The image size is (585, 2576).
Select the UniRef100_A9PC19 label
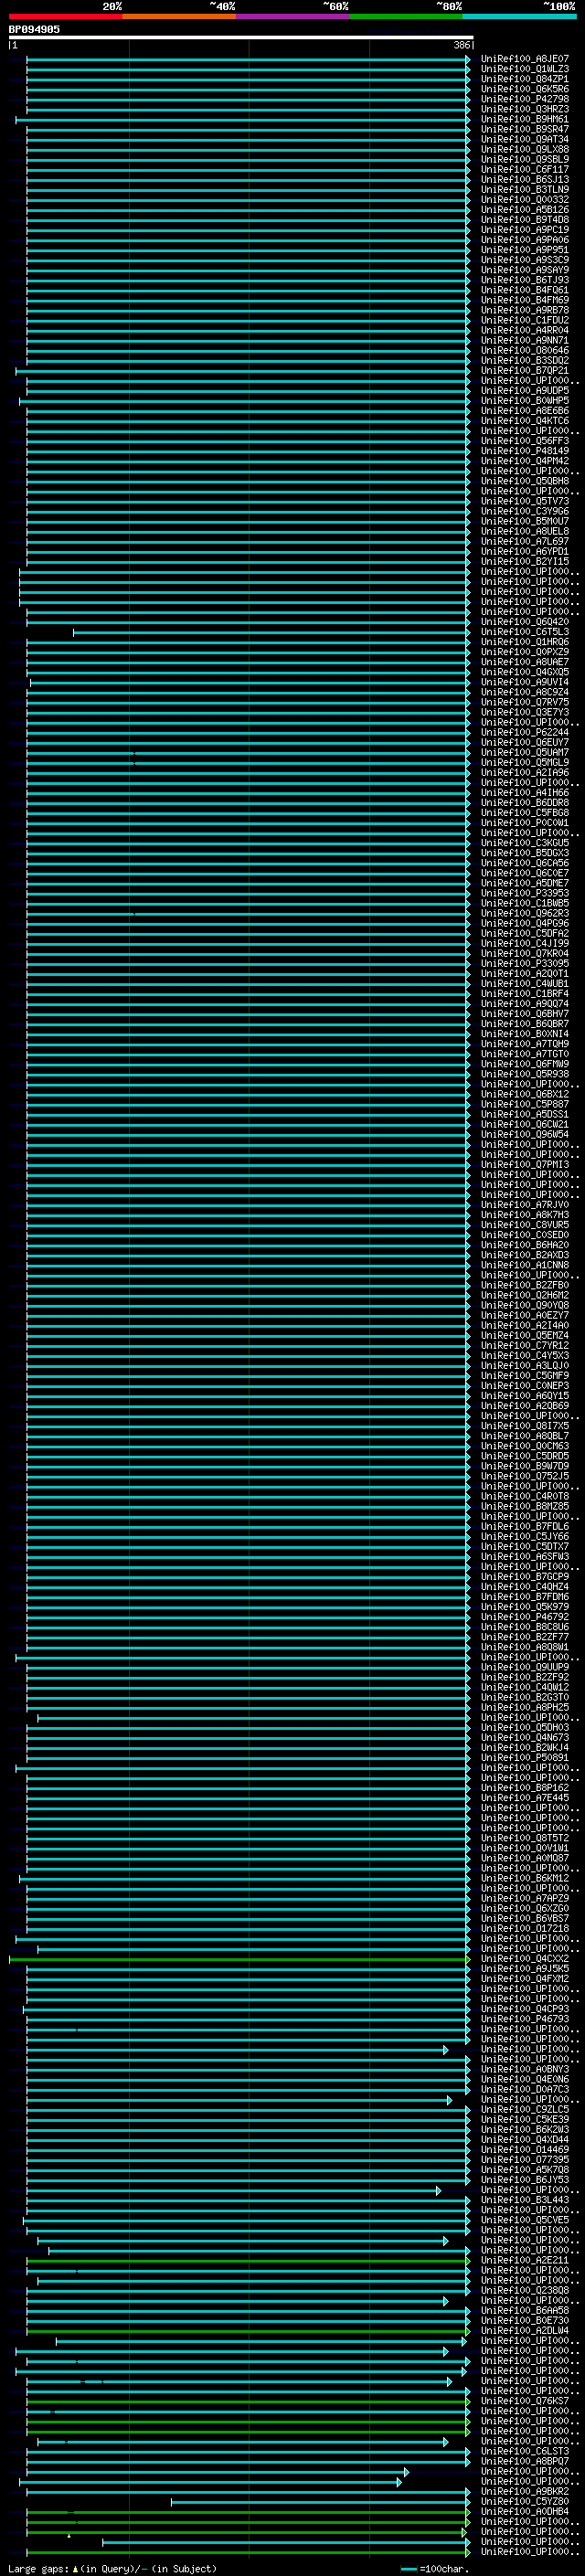[524, 229]
